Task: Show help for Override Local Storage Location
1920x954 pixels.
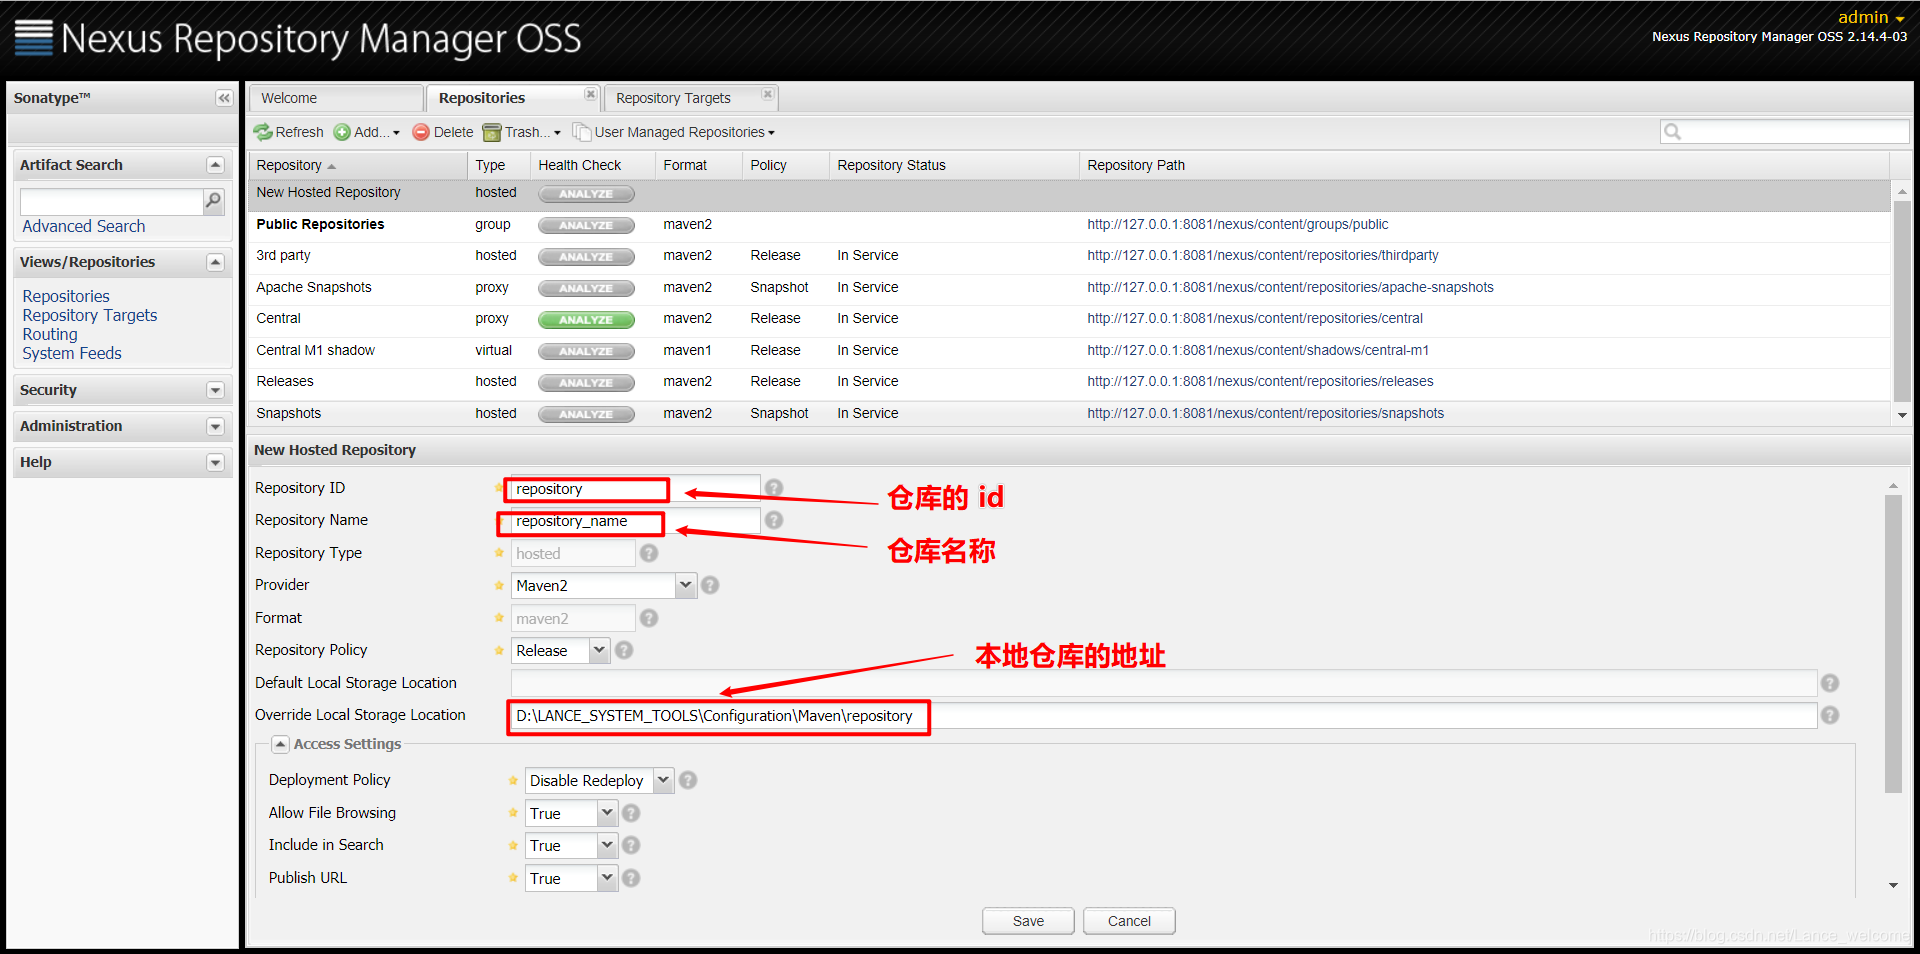Action: click(x=1830, y=715)
